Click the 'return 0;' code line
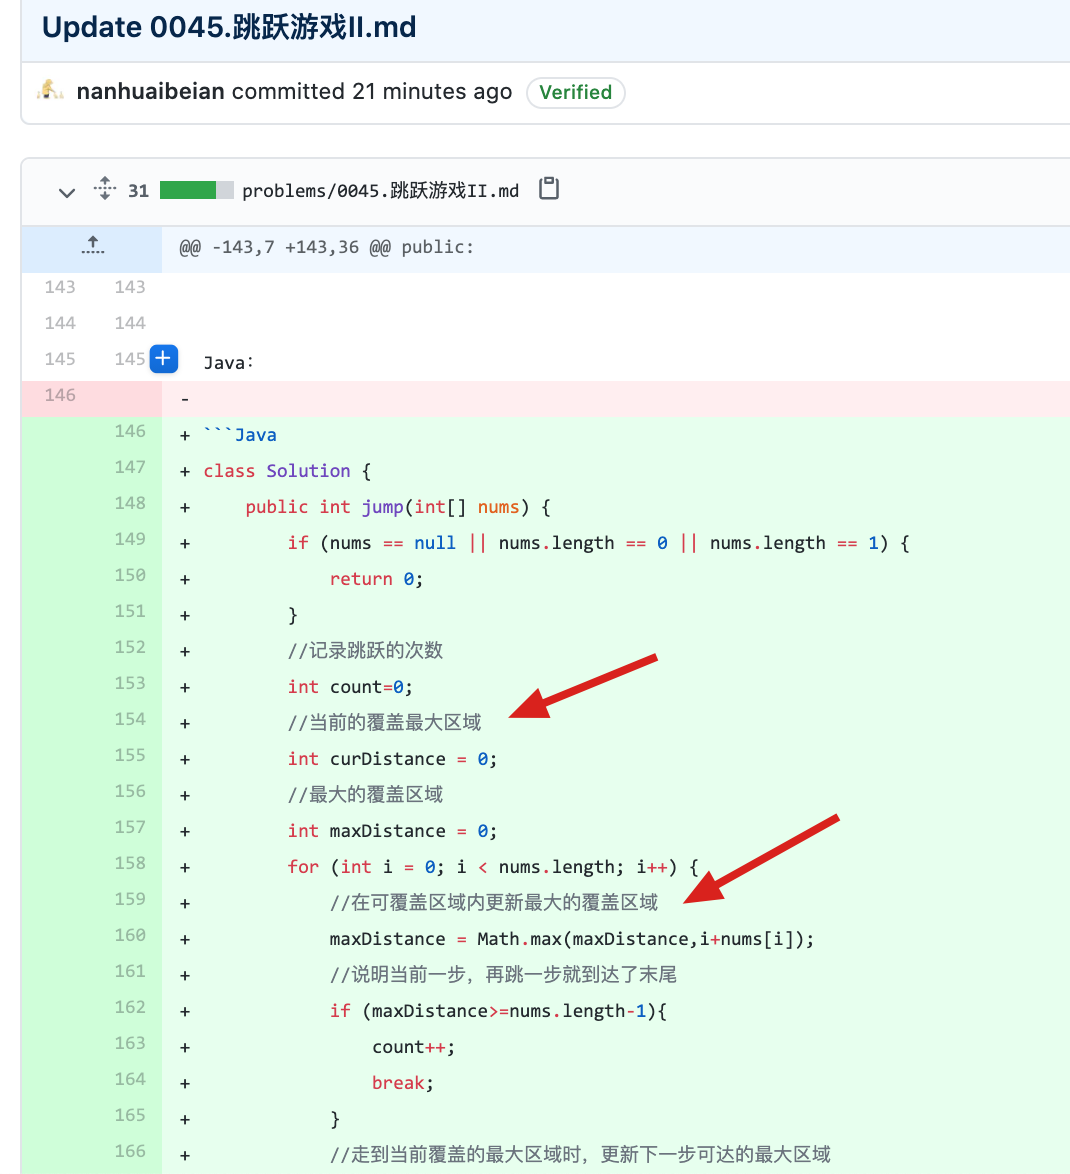Viewport: 1070px width, 1174px height. coord(376,579)
